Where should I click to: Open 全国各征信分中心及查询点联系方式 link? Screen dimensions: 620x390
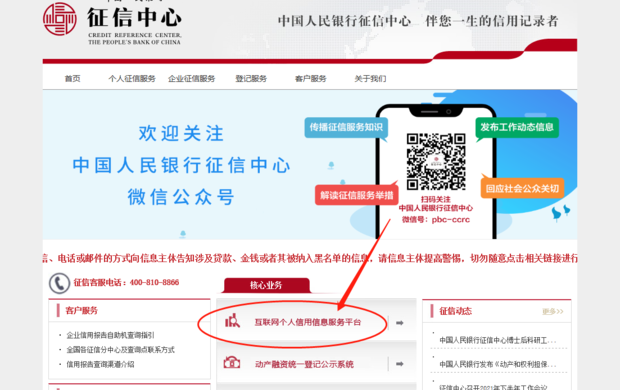(120, 350)
